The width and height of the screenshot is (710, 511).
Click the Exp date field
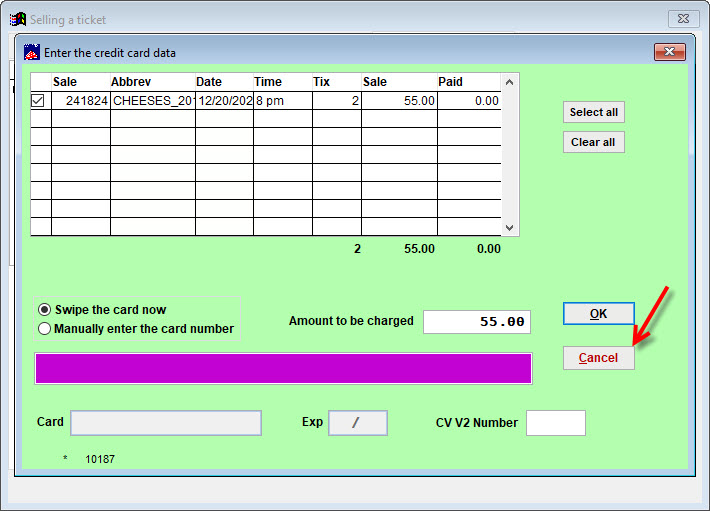click(357, 423)
